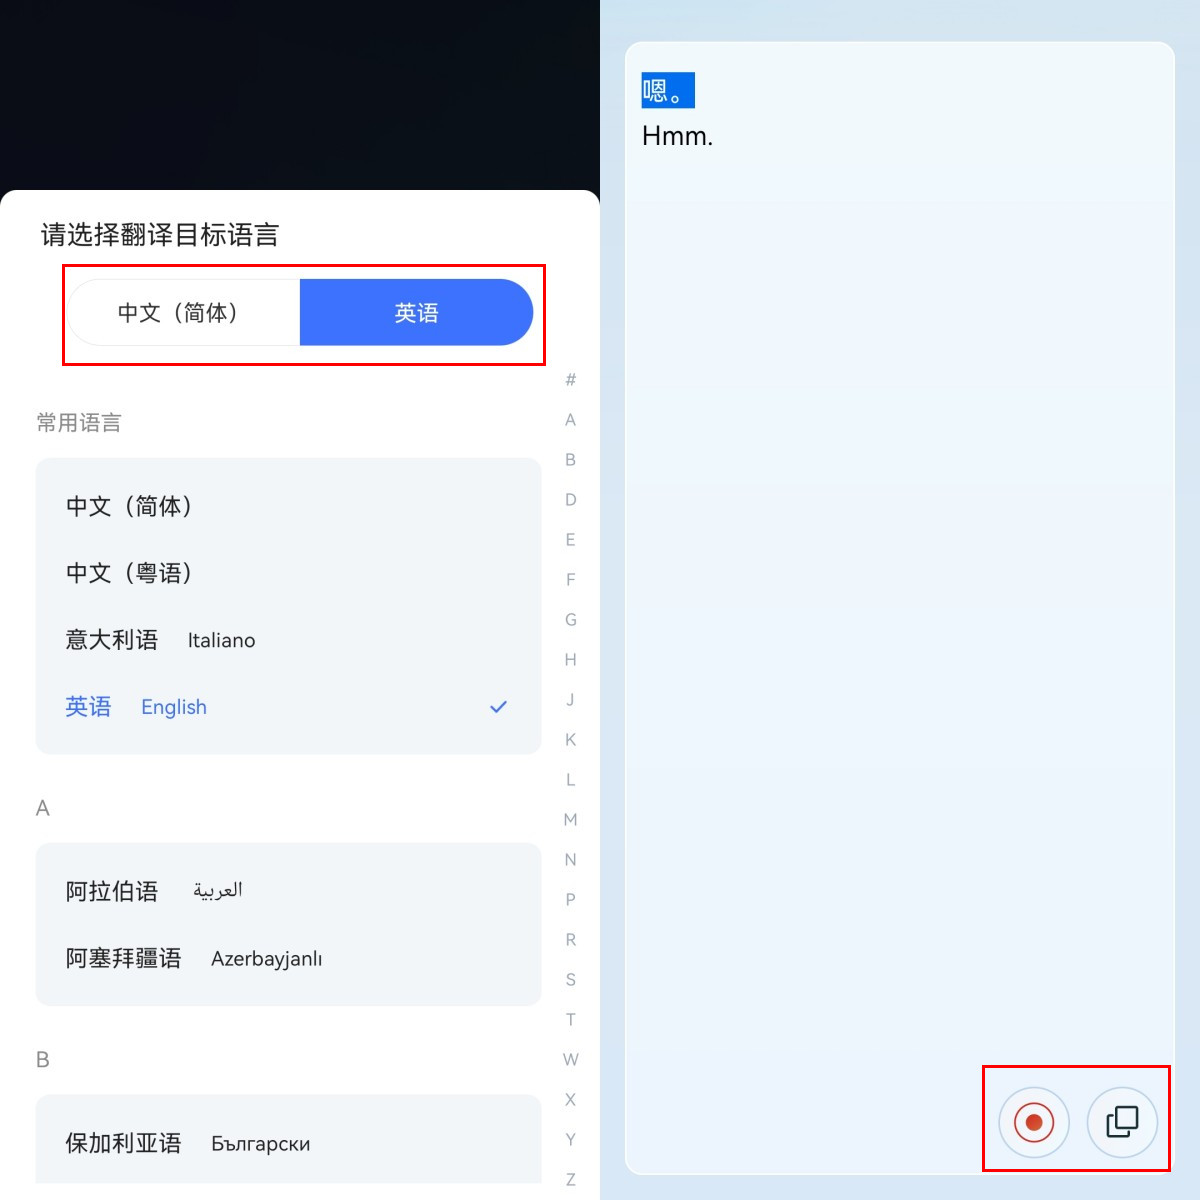Choose 中文（简体）in common languages list
Screen dimensions: 1200x1200
288,506
